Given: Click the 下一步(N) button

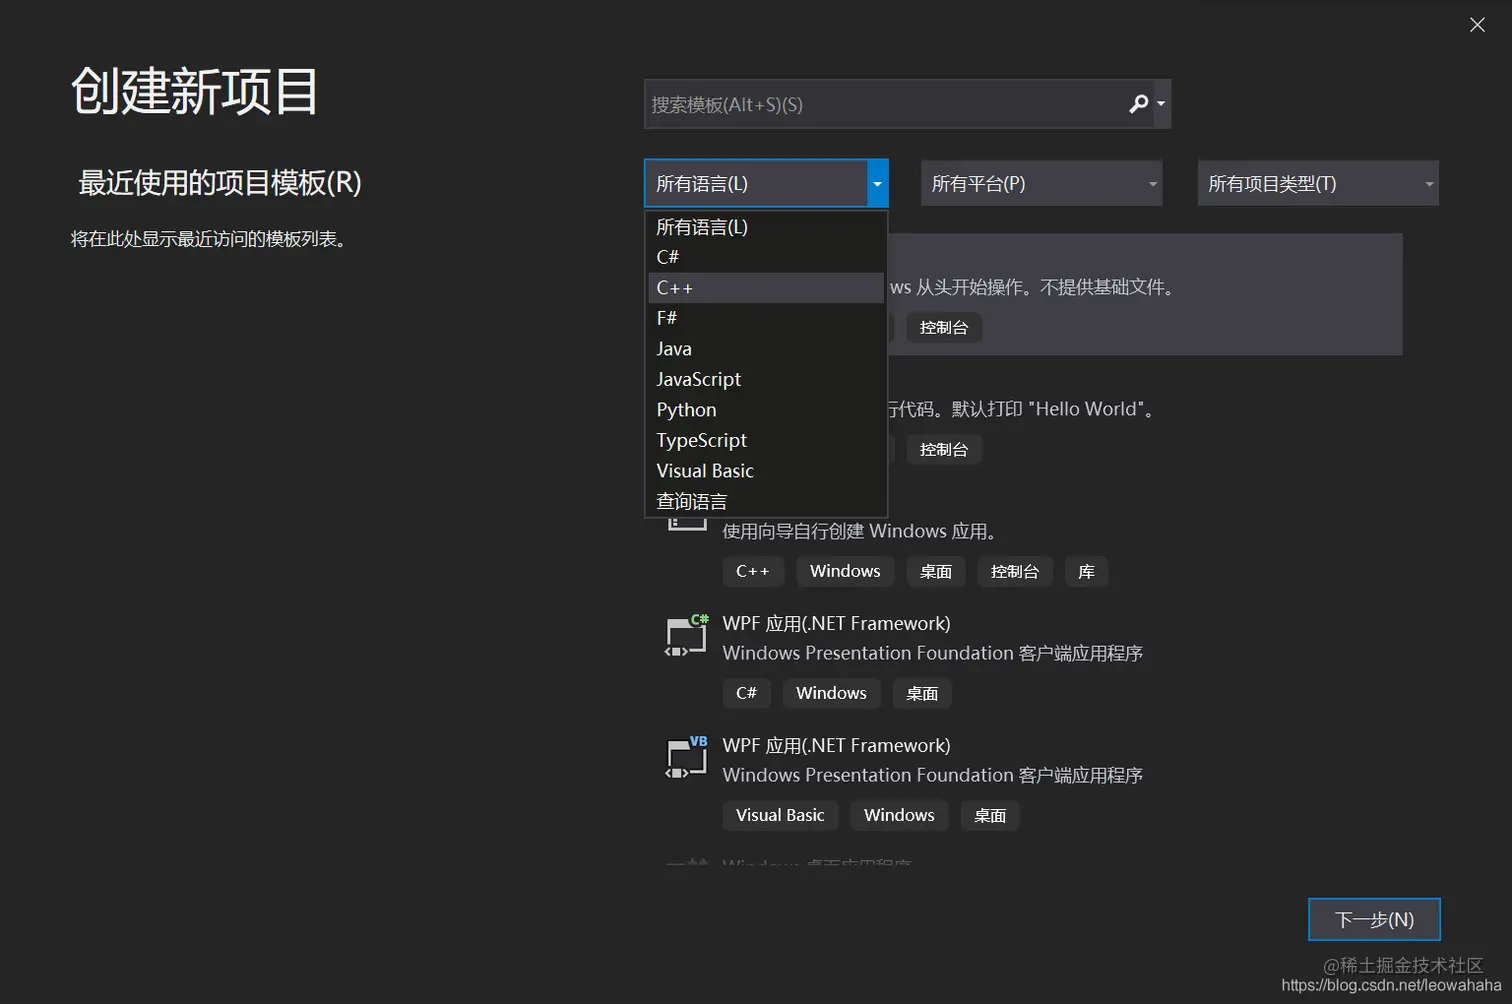Looking at the screenshot, I should pos(1374,919).
